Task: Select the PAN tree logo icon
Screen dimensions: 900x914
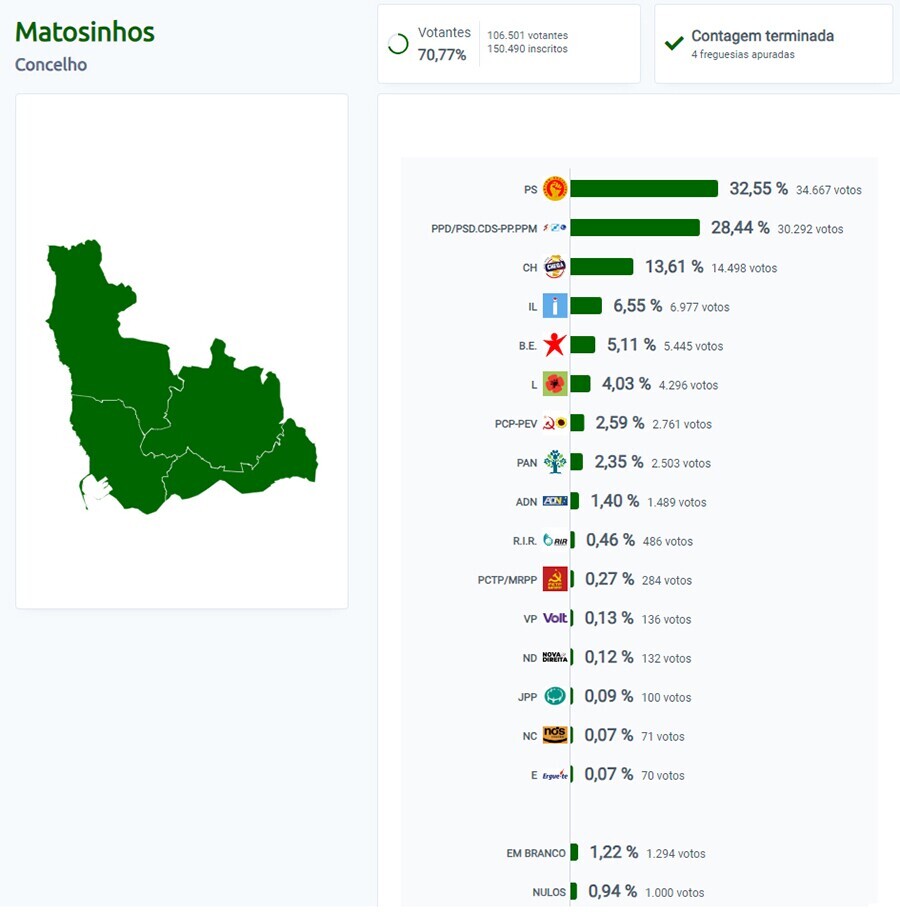Action: [x=555, y=462]
